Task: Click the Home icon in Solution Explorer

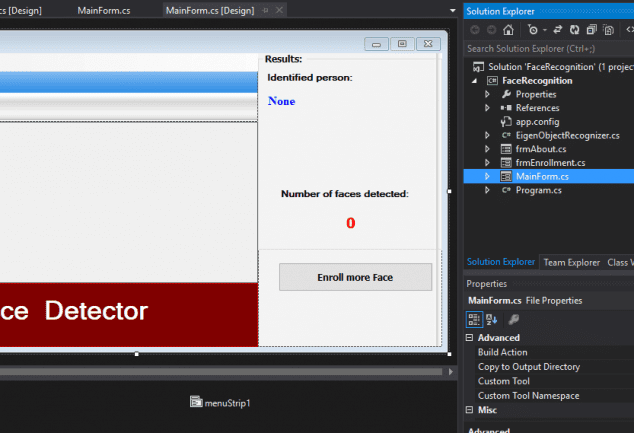Action: (509, 30)
